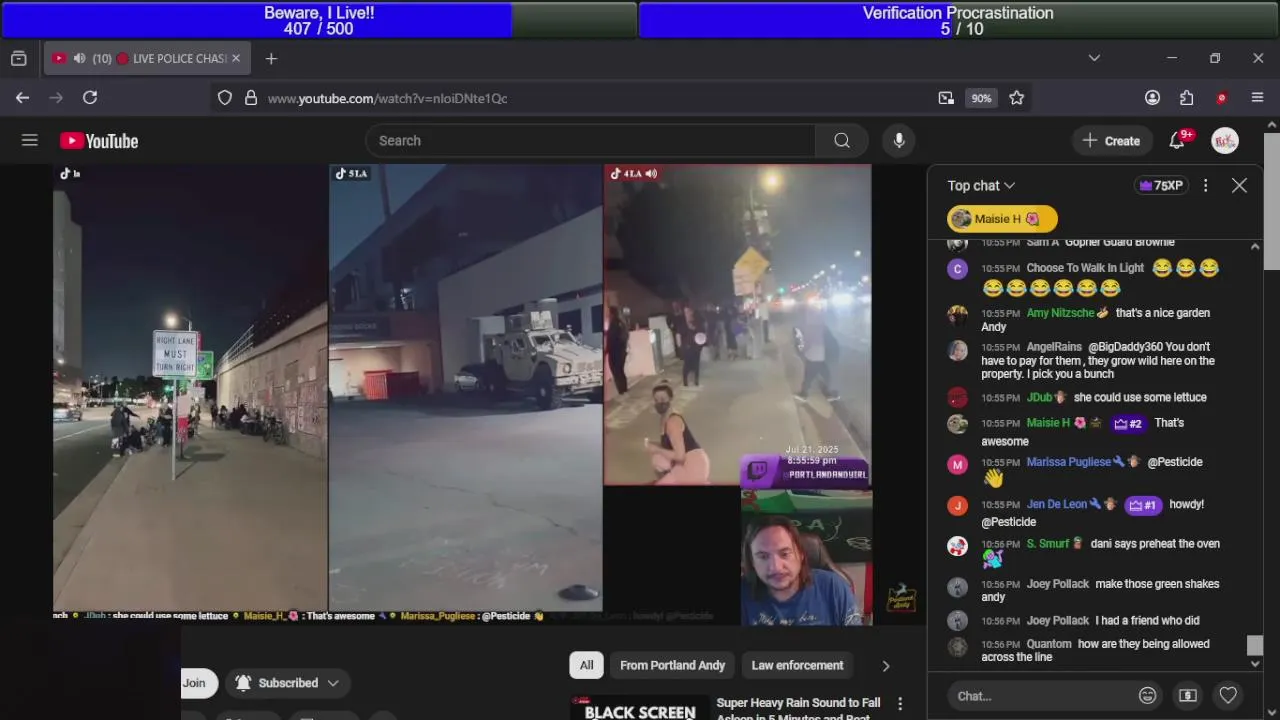
Task: Open the Subscribed notification dropdown
Action: pos(287,683)
